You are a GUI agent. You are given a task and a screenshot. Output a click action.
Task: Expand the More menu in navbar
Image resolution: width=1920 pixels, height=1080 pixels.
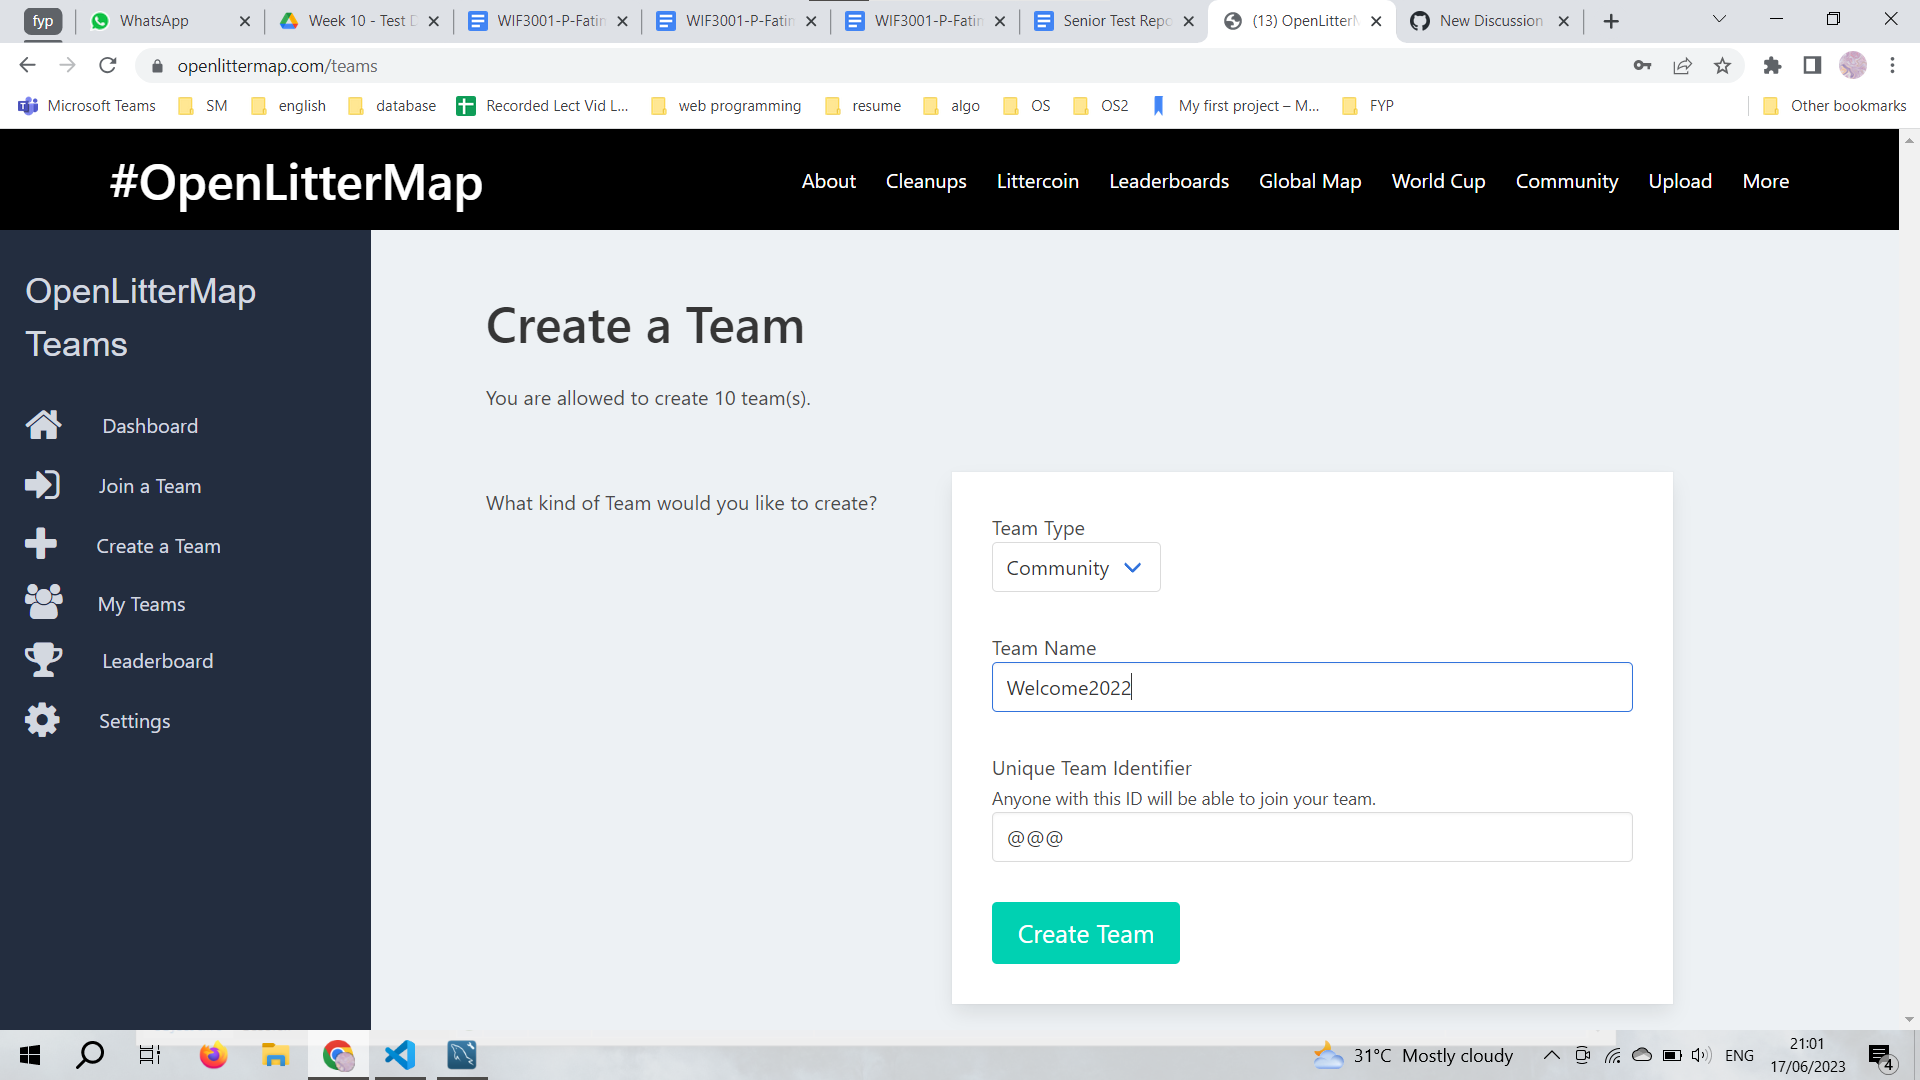click(x=1765, y=181)
